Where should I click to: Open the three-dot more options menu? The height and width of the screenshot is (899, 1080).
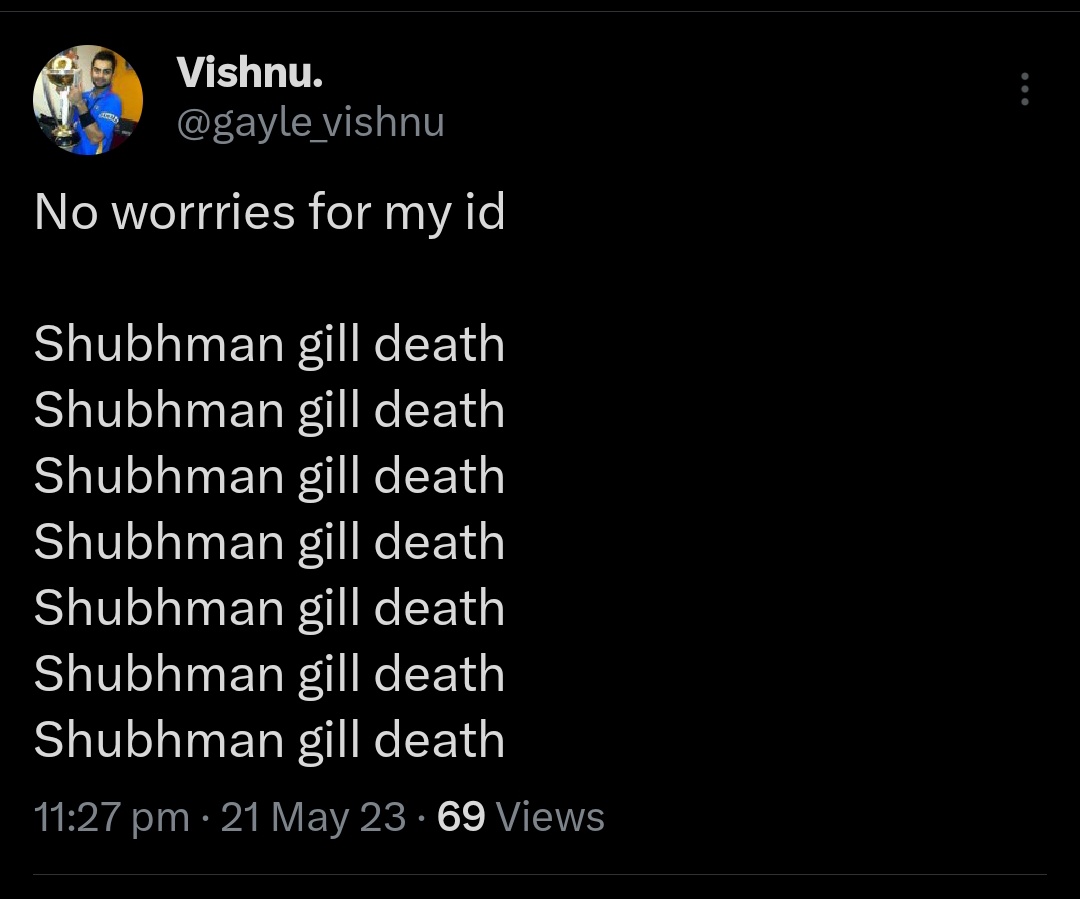click(x=1024, y=90)
